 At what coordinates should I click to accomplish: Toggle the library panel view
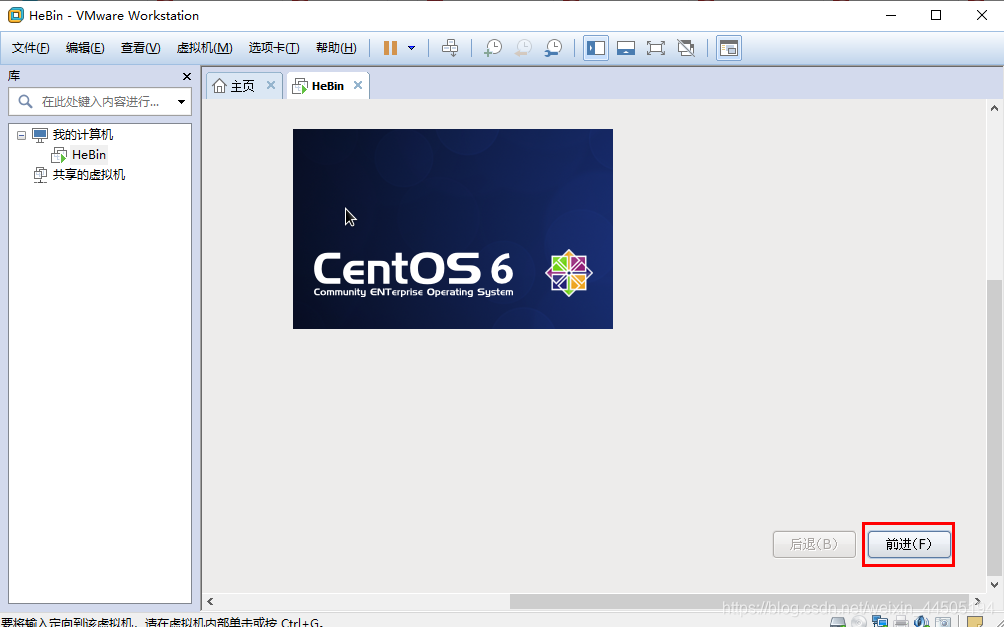(x=595, y=48)
